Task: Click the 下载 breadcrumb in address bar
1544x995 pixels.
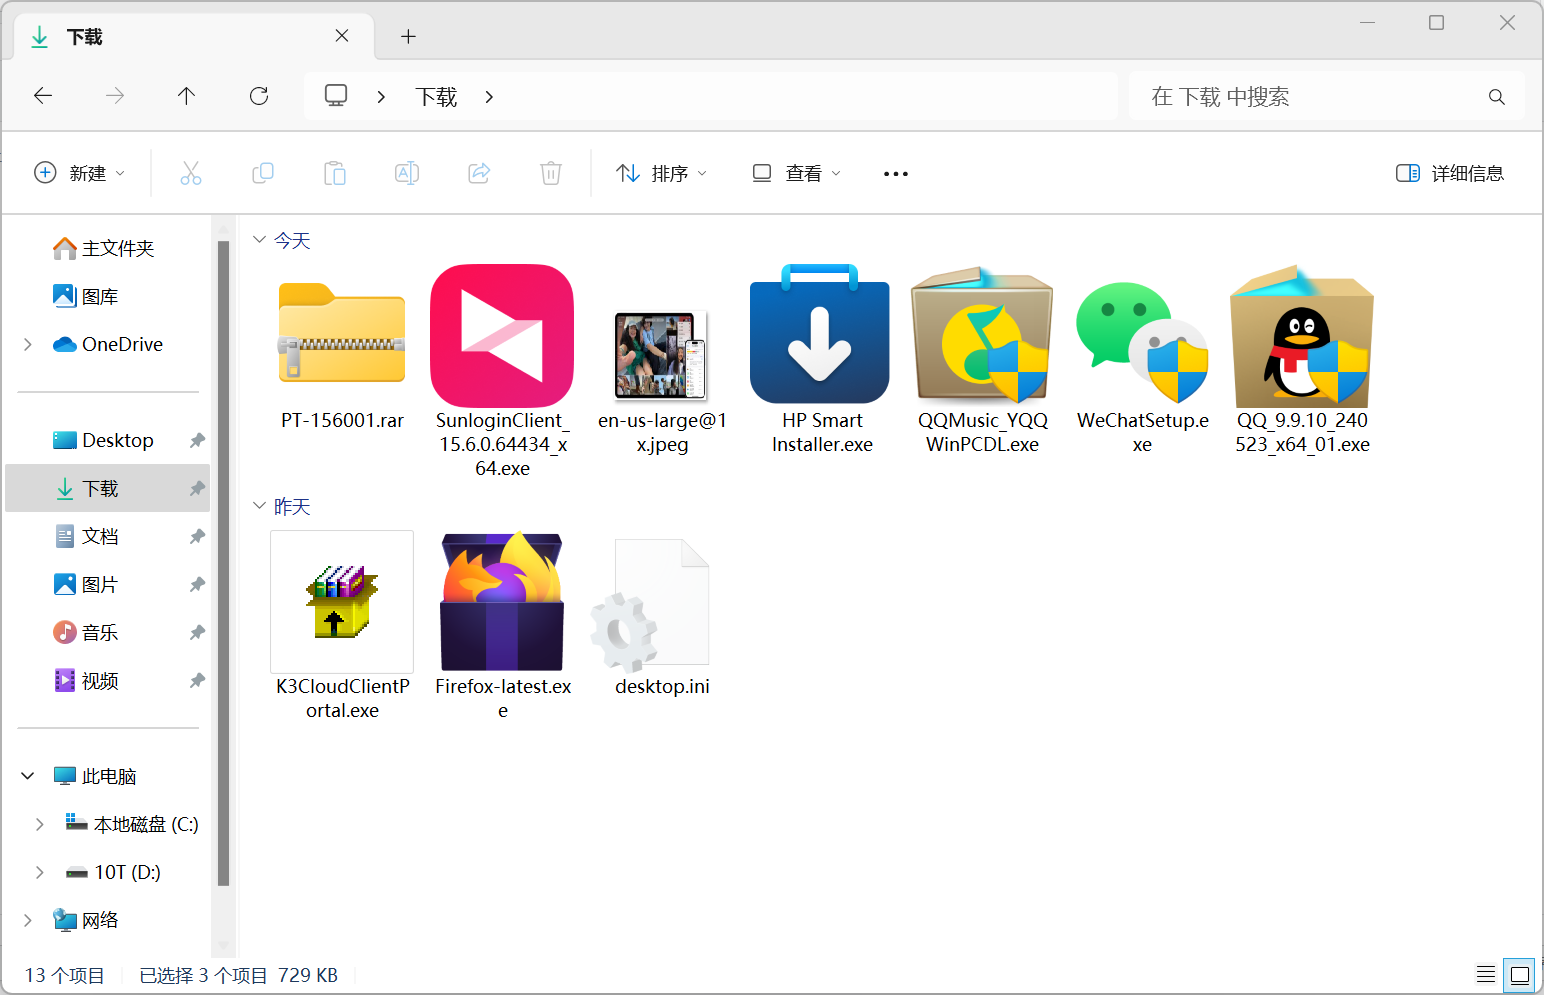Action: tap(436, 96)
